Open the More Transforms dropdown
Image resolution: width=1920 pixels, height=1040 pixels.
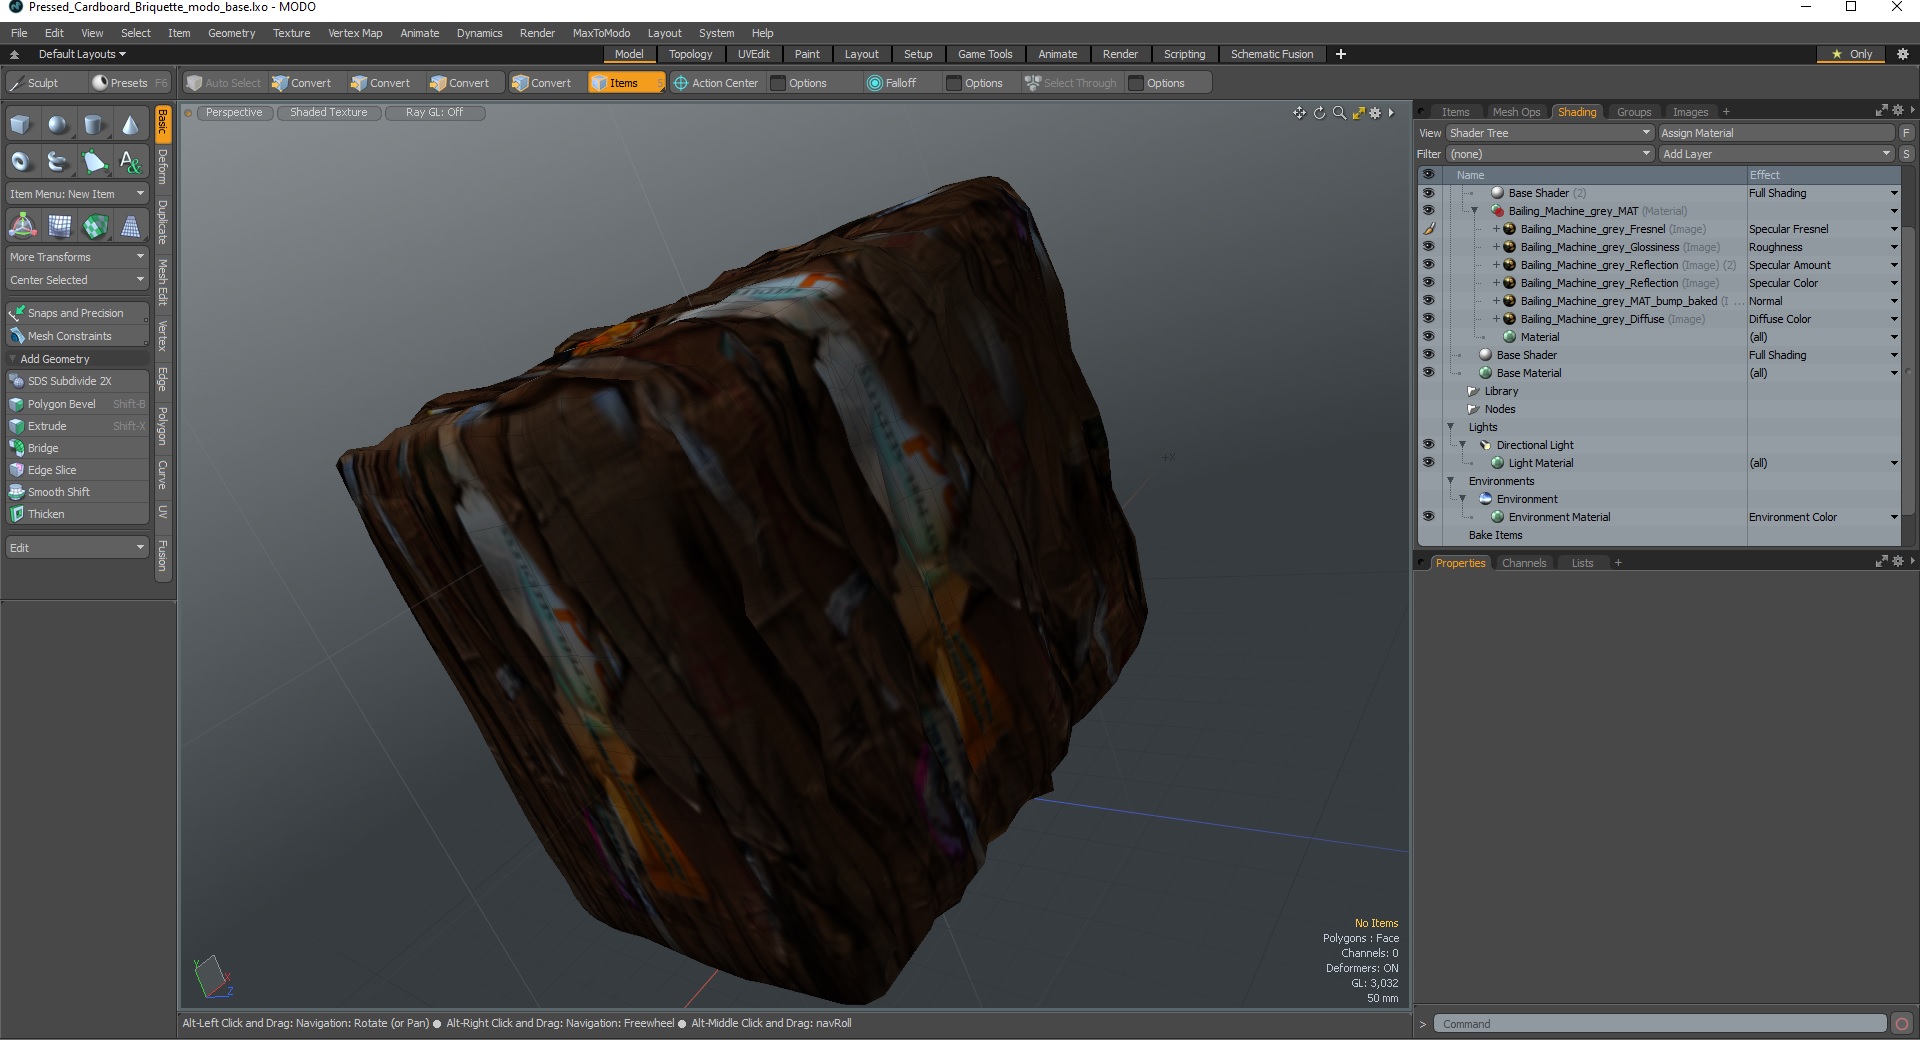(x=77, y=257)
